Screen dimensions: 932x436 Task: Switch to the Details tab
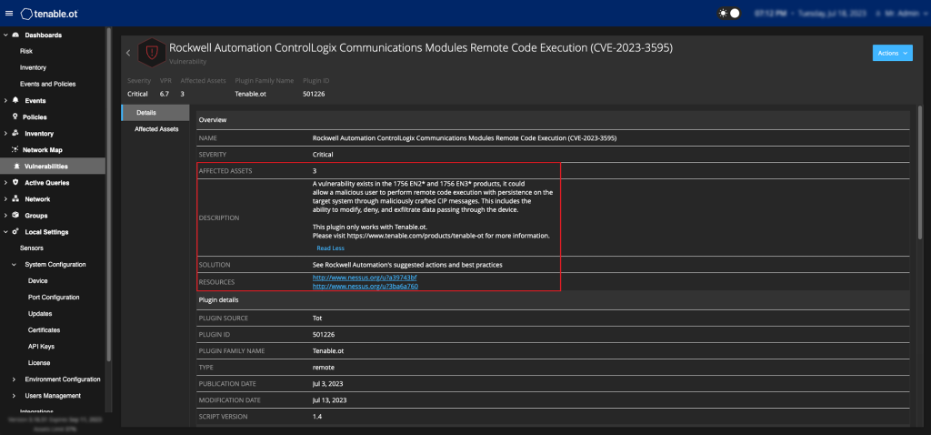click(155, 112)
